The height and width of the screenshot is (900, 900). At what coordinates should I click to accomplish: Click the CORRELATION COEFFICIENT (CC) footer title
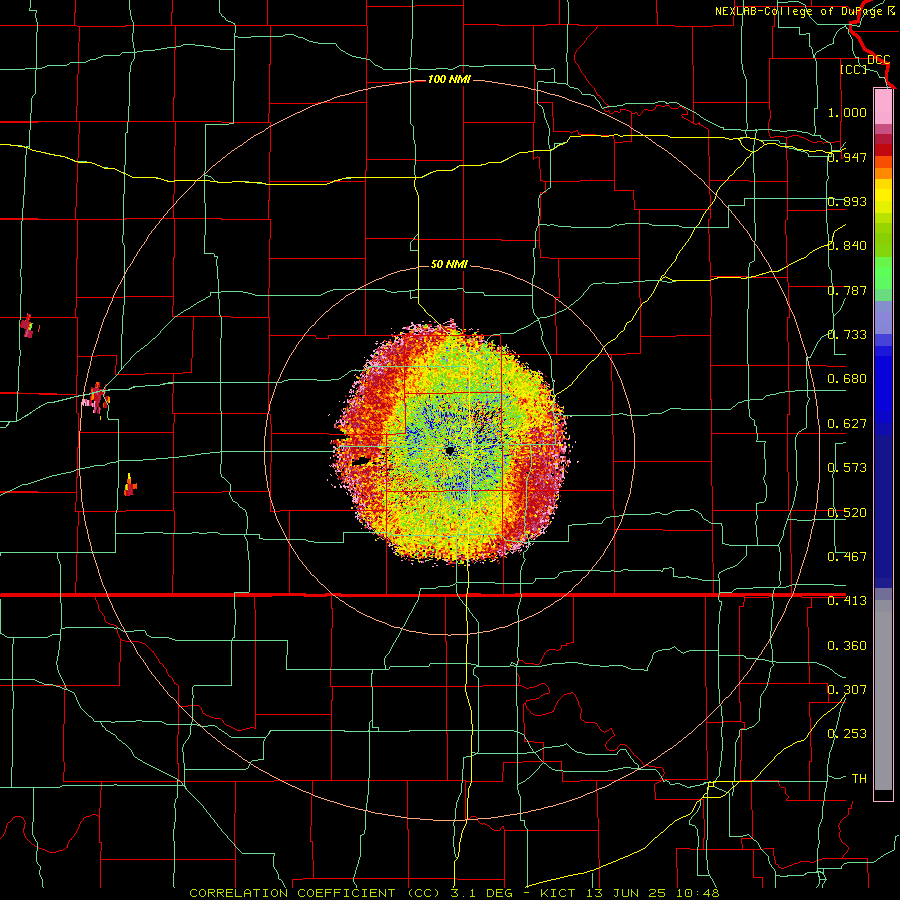pyautogui.click(x=315, y=893)
